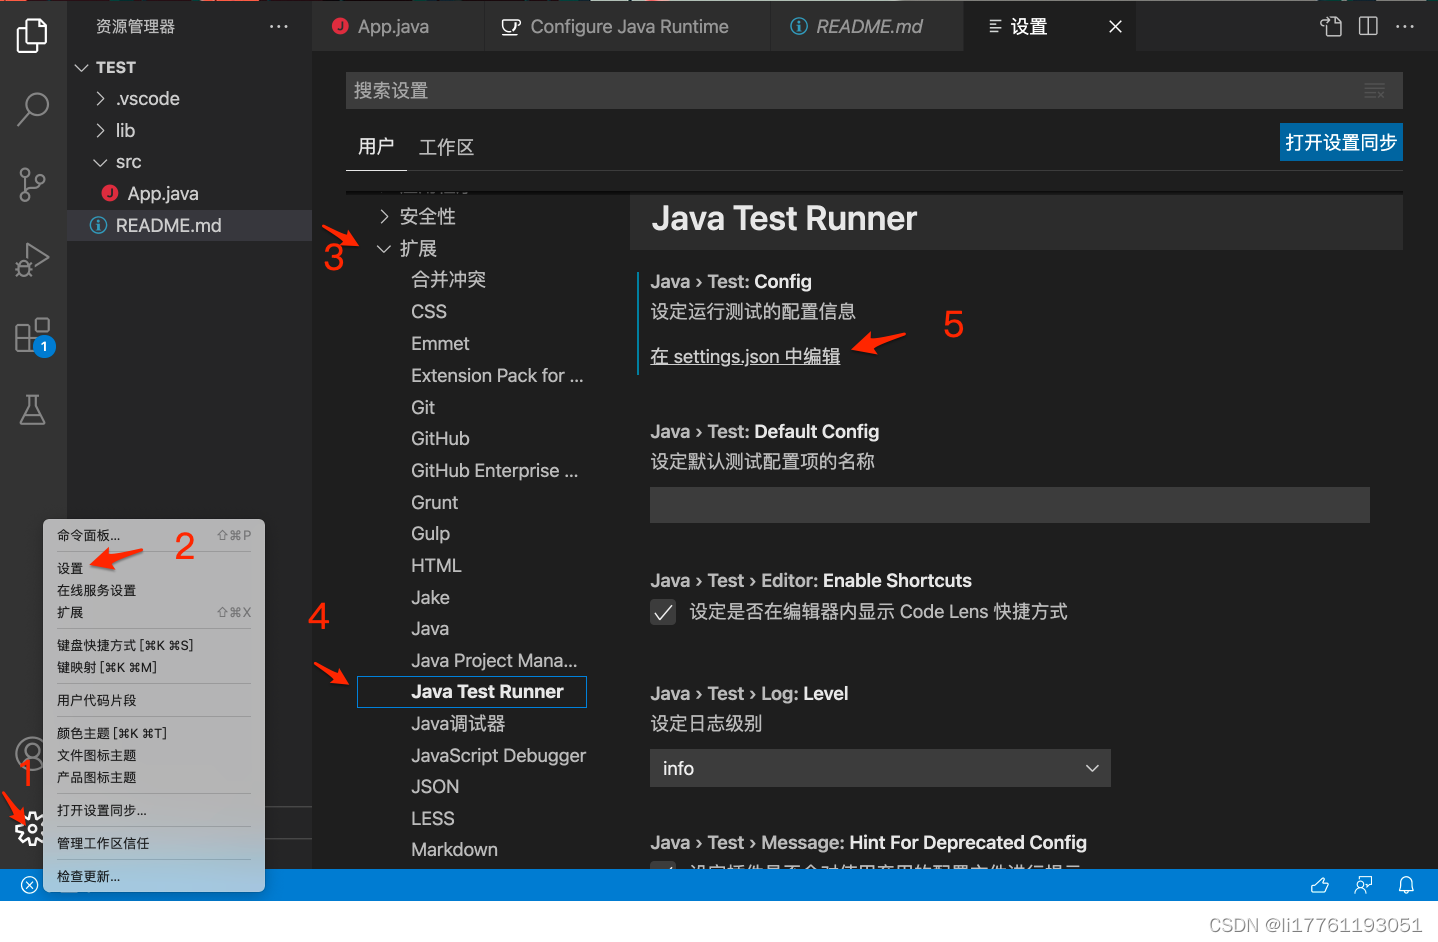Image resolution: width=1438 pixels, height=942 pixels.
Task: Click the settings search filter icon
Action: coord(1375,91)
